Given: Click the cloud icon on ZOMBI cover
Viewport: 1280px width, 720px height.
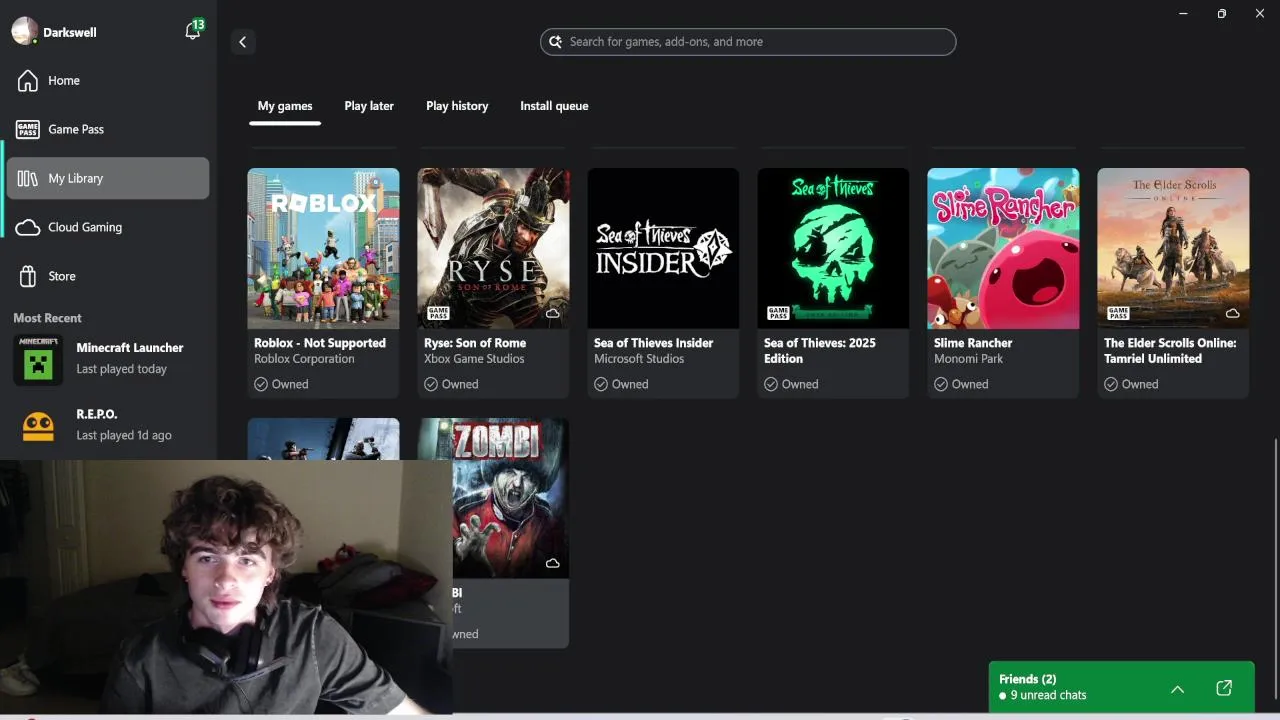Looking at the screenshot, I should click(552, 563).
